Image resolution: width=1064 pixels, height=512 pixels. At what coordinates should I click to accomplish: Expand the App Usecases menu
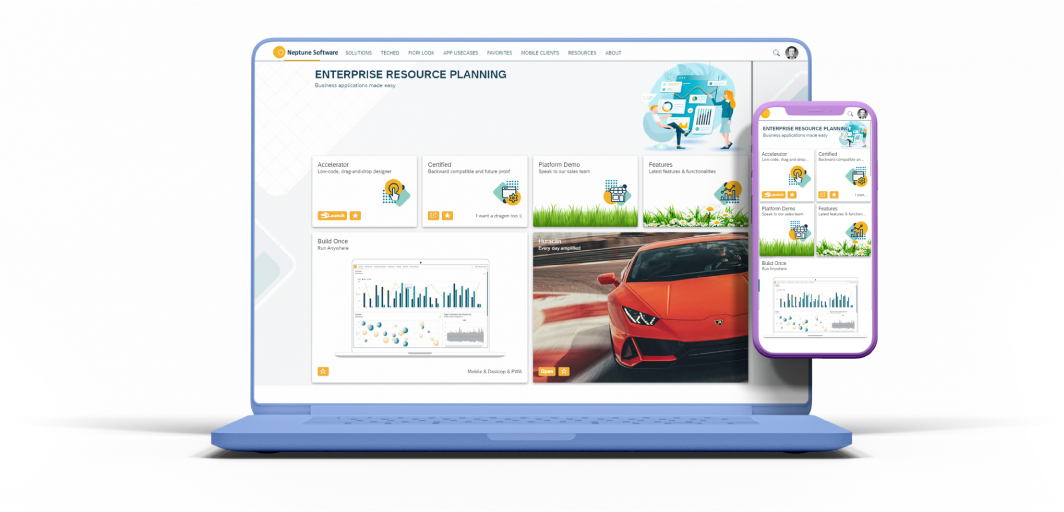click(x=460, y=53)
